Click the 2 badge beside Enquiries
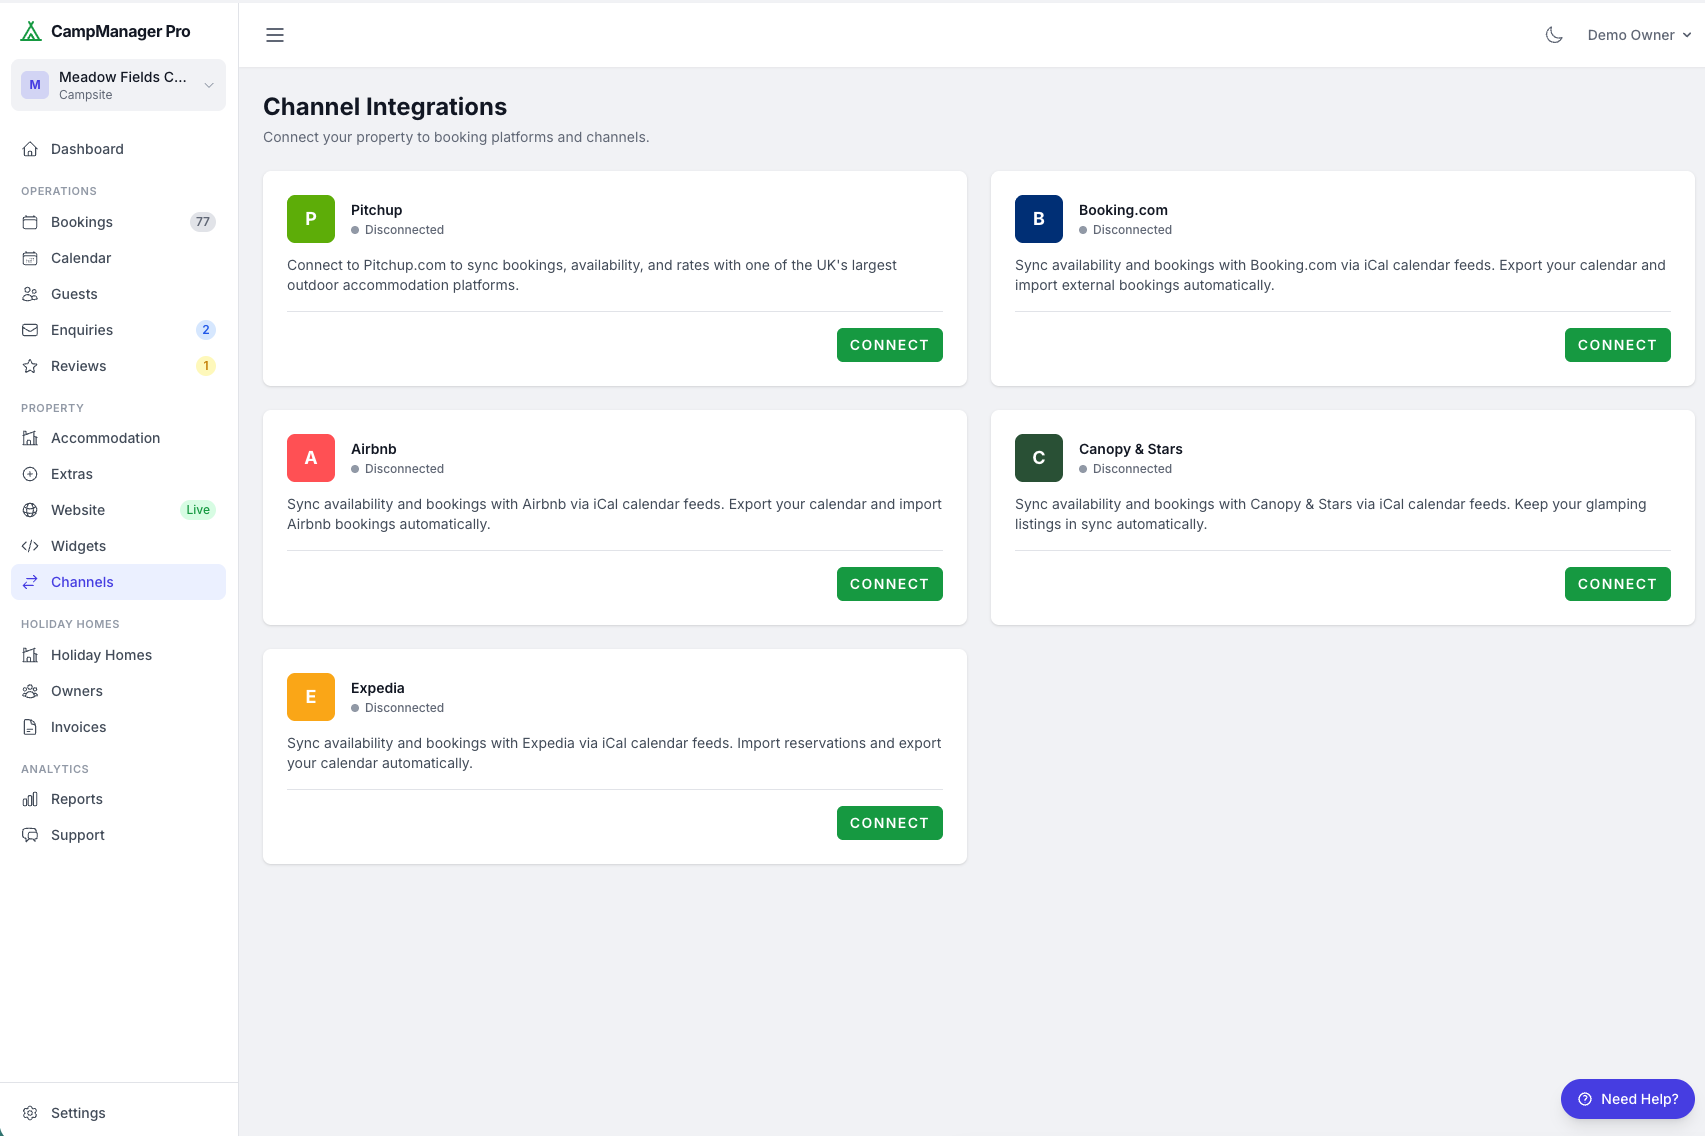The height and width of the screenshot is (1136, 1705). (x=206, y=330)
